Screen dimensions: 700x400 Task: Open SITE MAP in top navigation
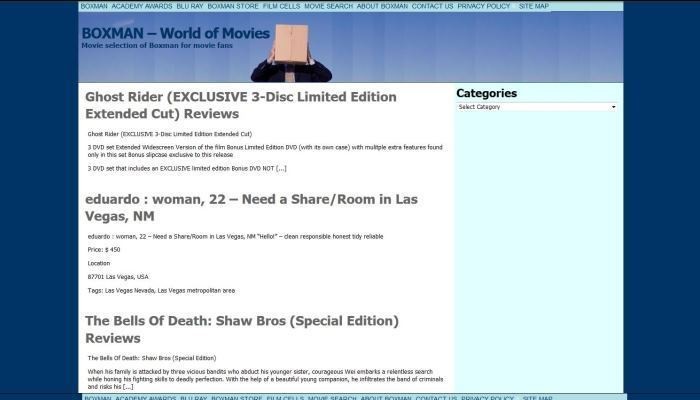533,6
